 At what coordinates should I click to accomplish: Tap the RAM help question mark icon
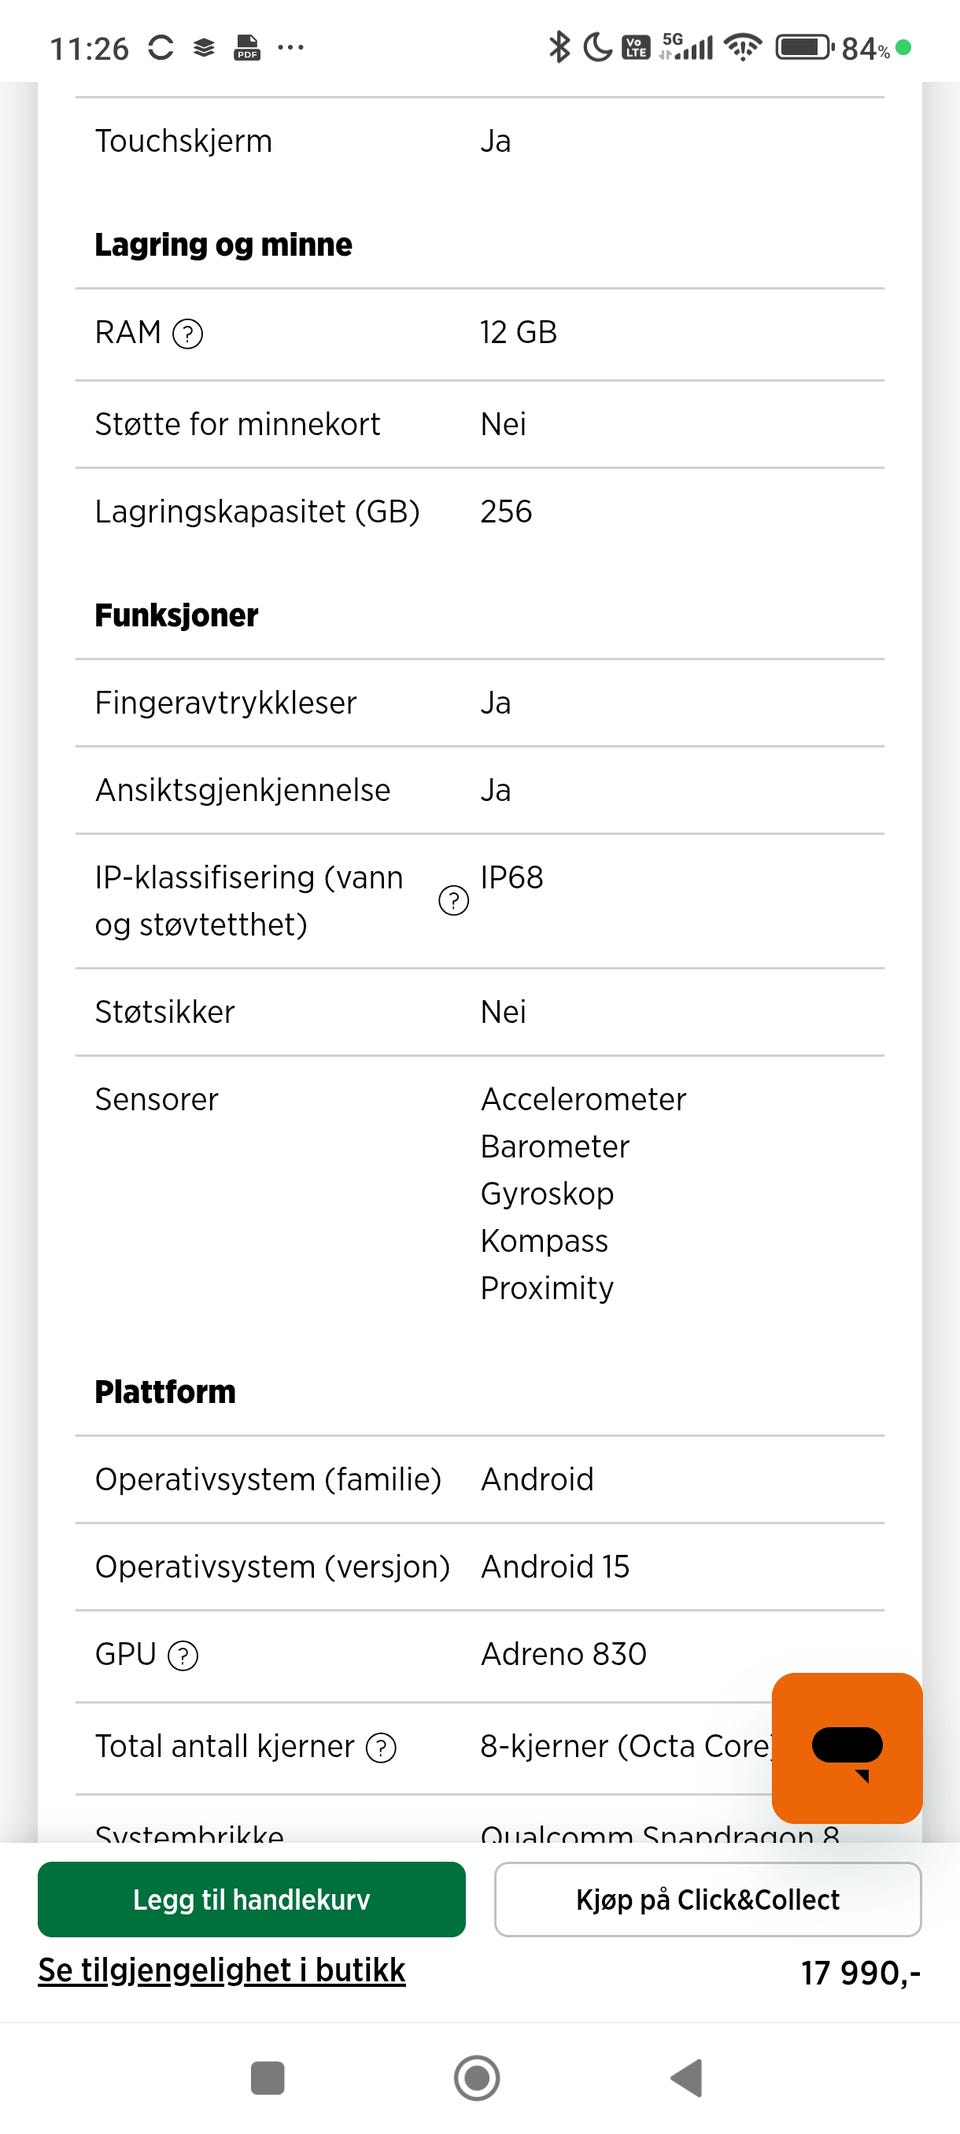click(x=188, y=333)
